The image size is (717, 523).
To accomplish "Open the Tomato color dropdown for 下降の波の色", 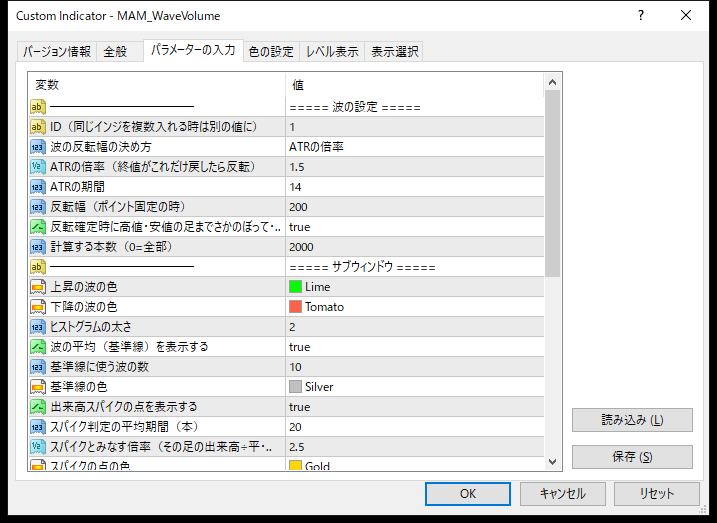I will [x=415, y=307].
